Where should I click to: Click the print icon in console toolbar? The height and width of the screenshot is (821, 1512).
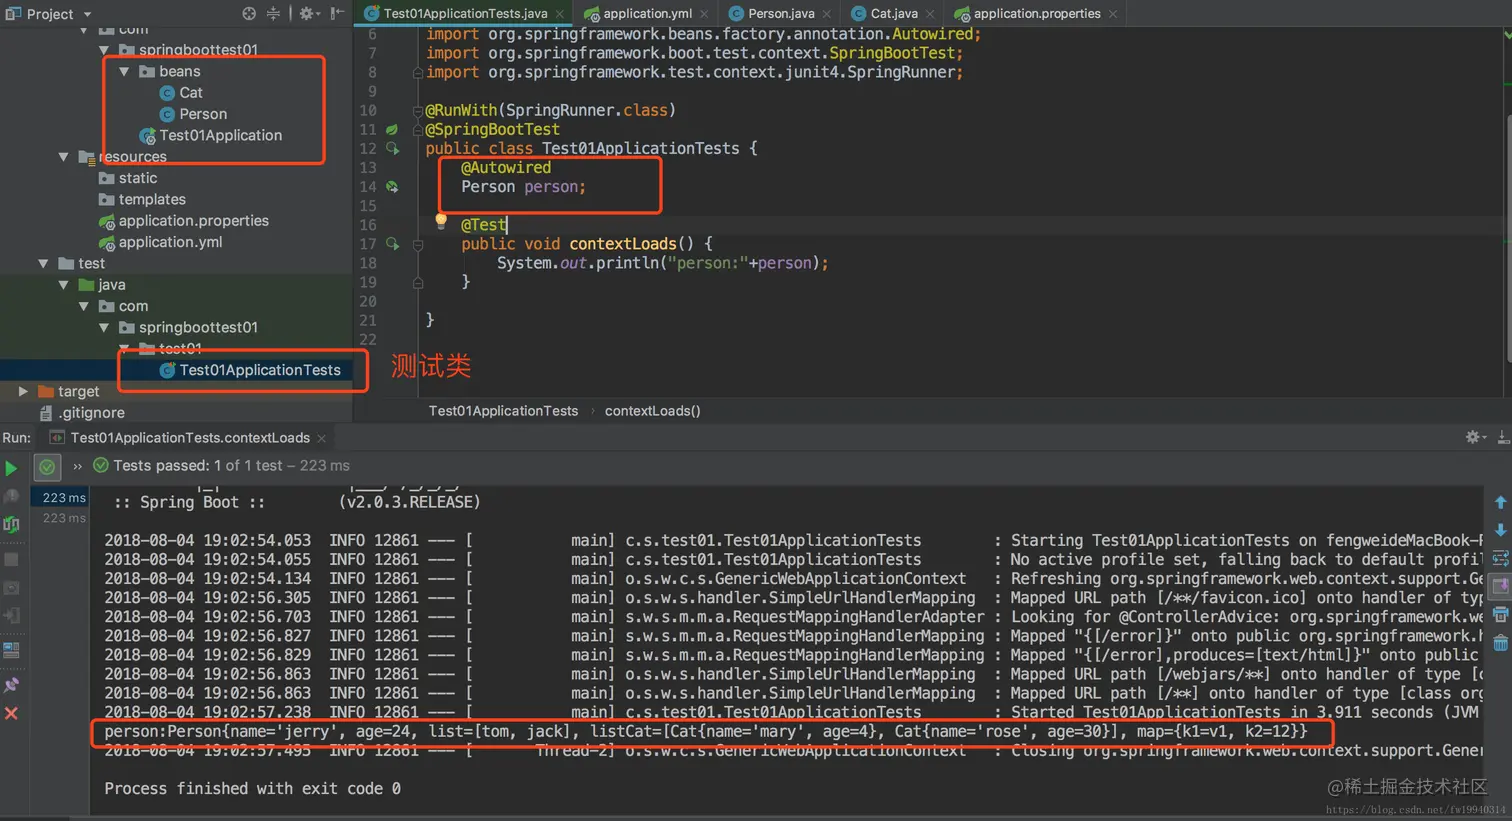(1500, 615)
